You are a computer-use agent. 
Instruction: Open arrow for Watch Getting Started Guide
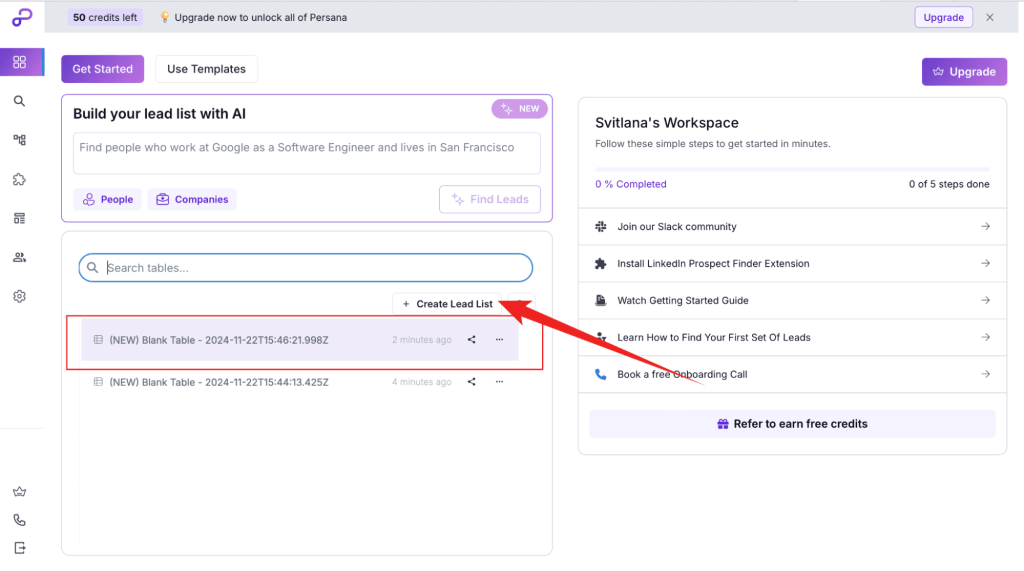[985, 300]
